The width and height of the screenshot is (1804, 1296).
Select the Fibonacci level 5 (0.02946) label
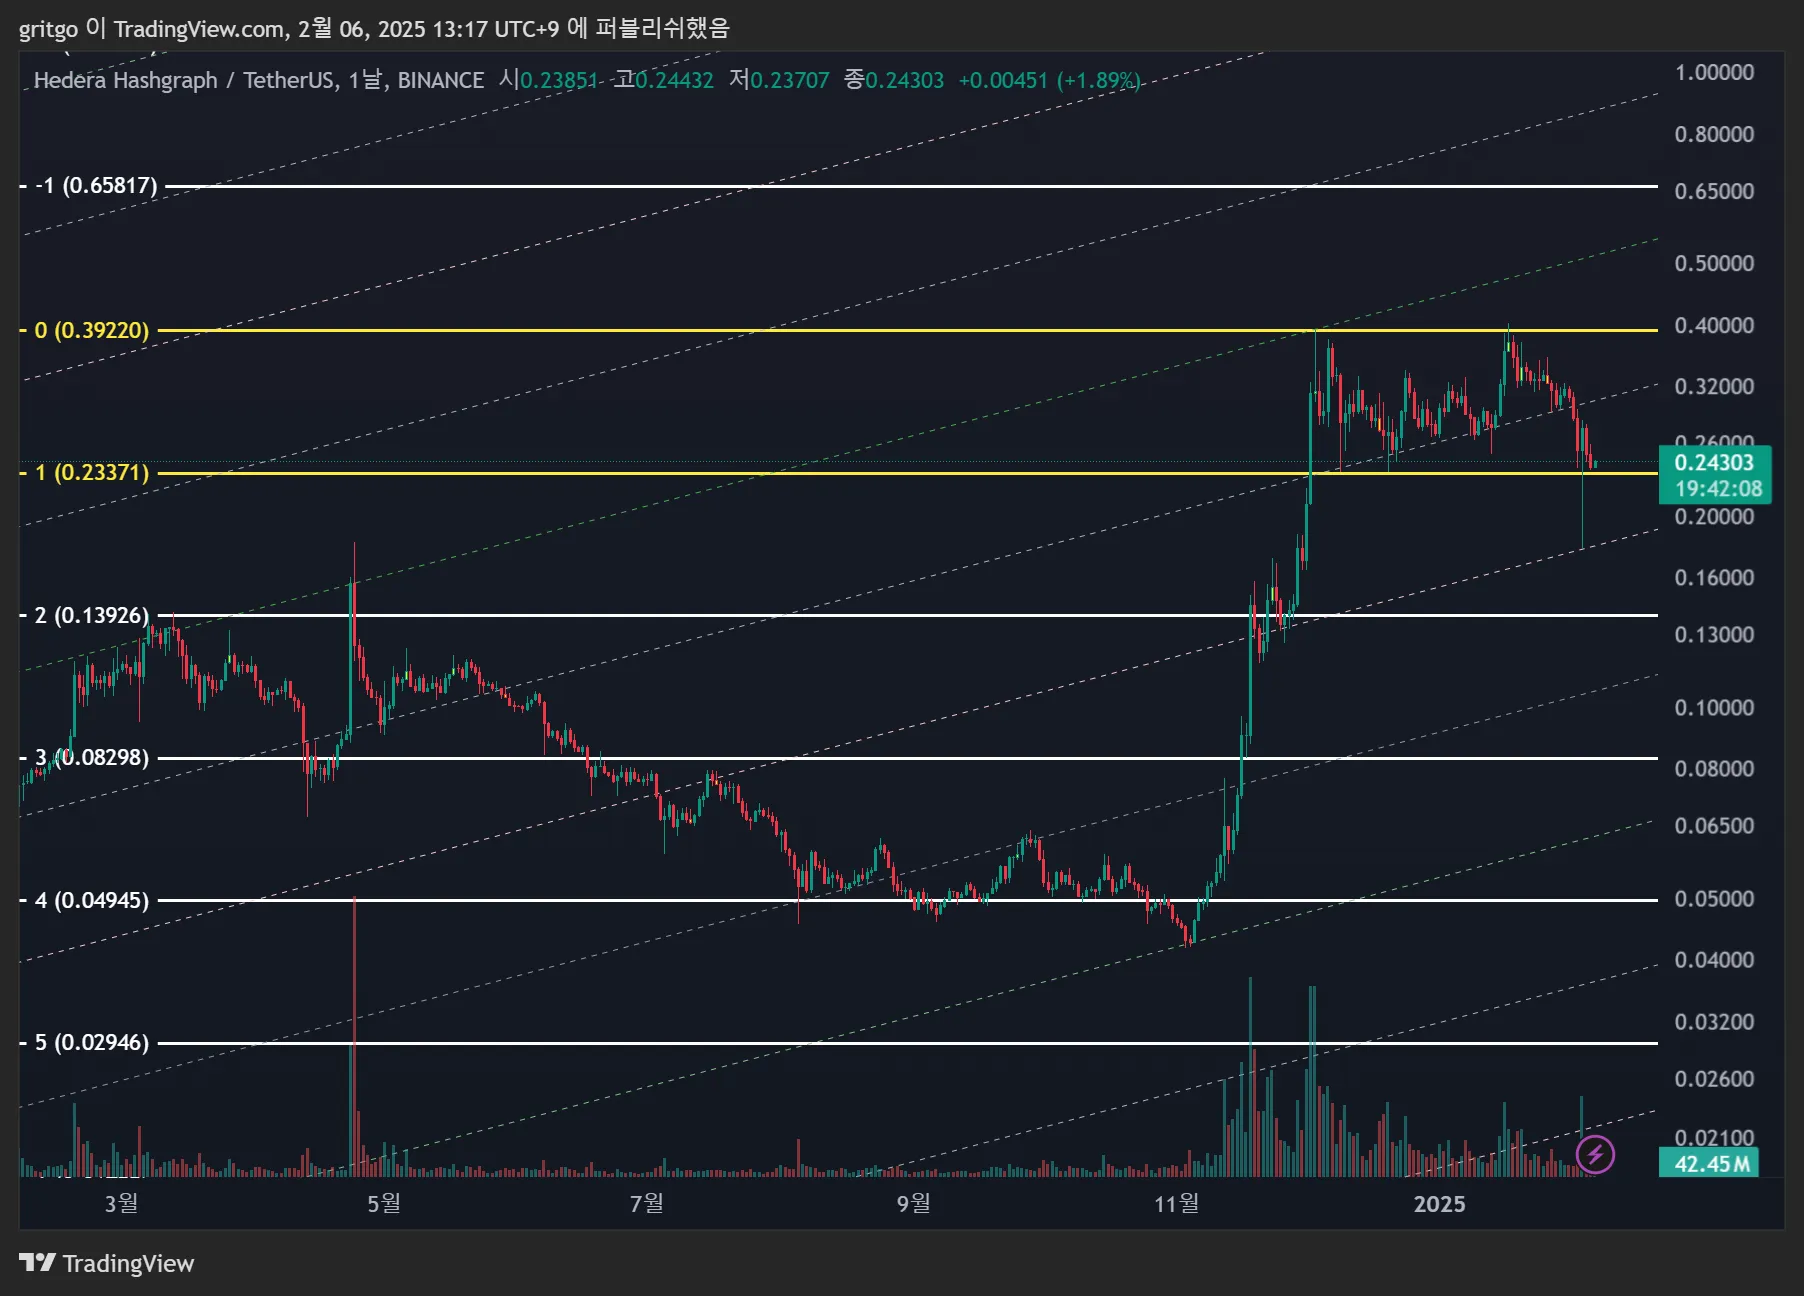pyautogui.click(x=92, y=1043)
